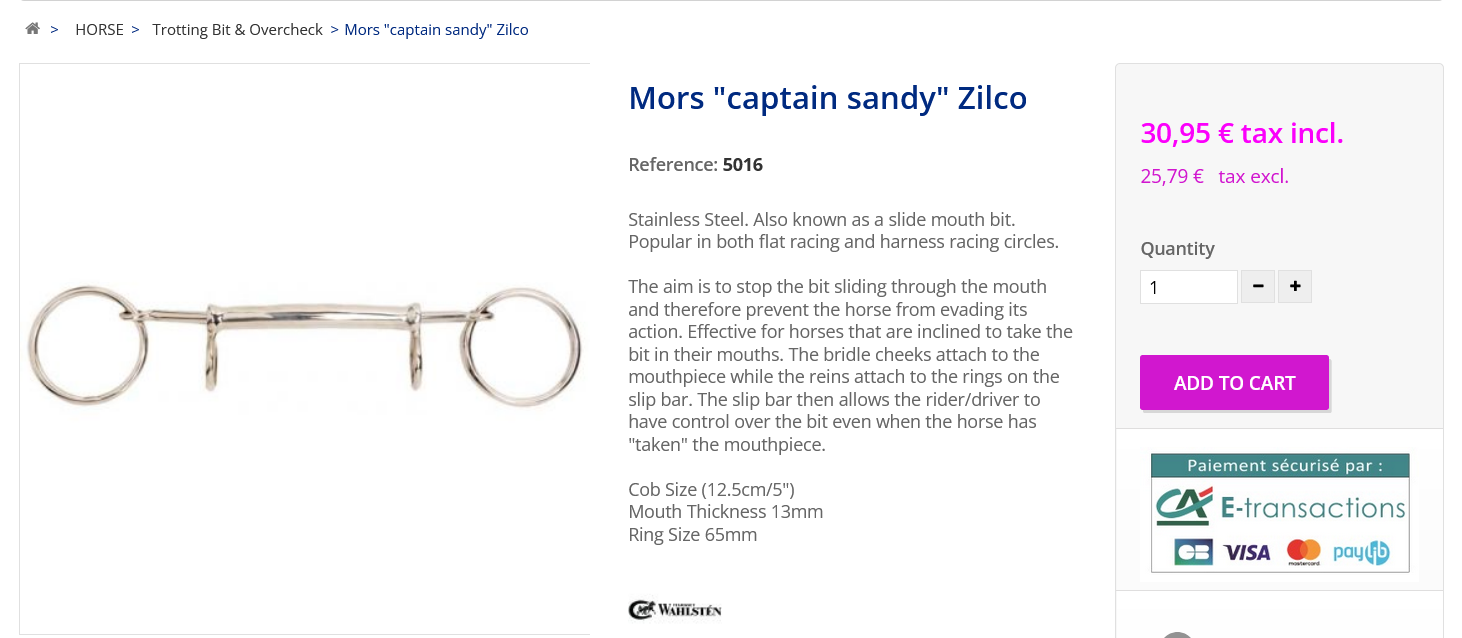
Task: Select the Mors "captain sandy" Zilco breadcrumb
Action: (436, 30)
